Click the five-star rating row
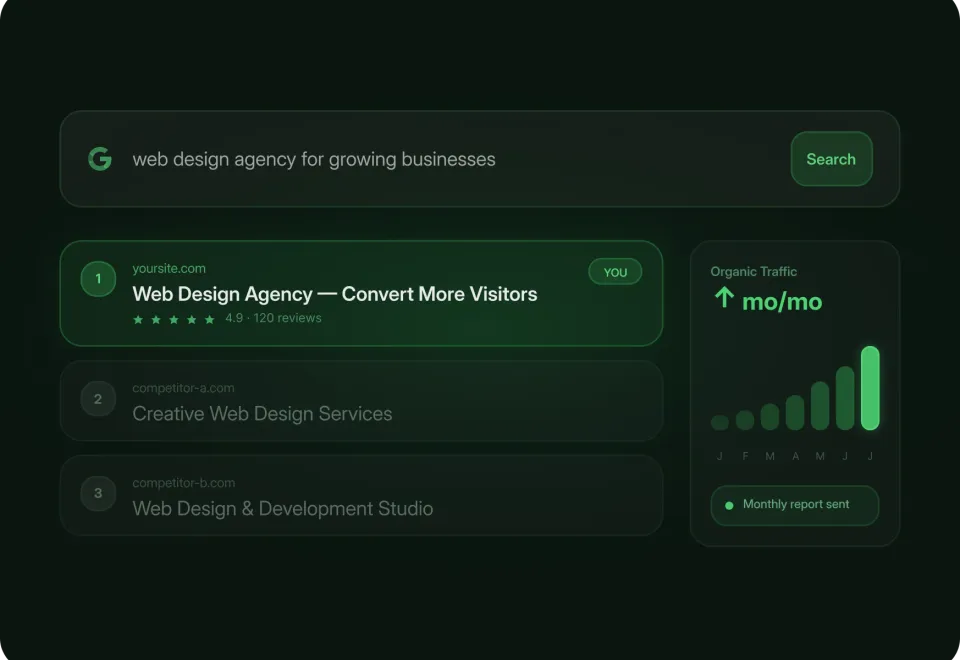 (x=174, y=320)
